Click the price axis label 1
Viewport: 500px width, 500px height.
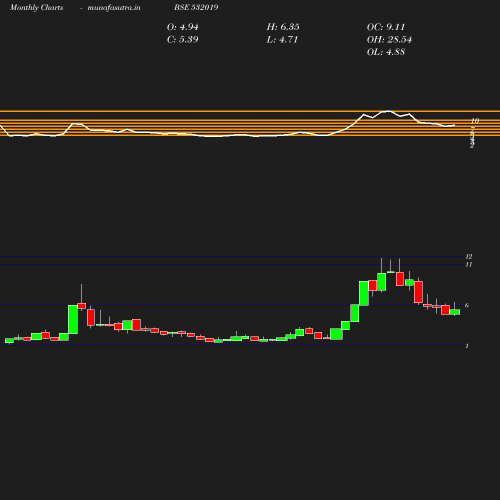pyautogui.click(x=467, y=346)
